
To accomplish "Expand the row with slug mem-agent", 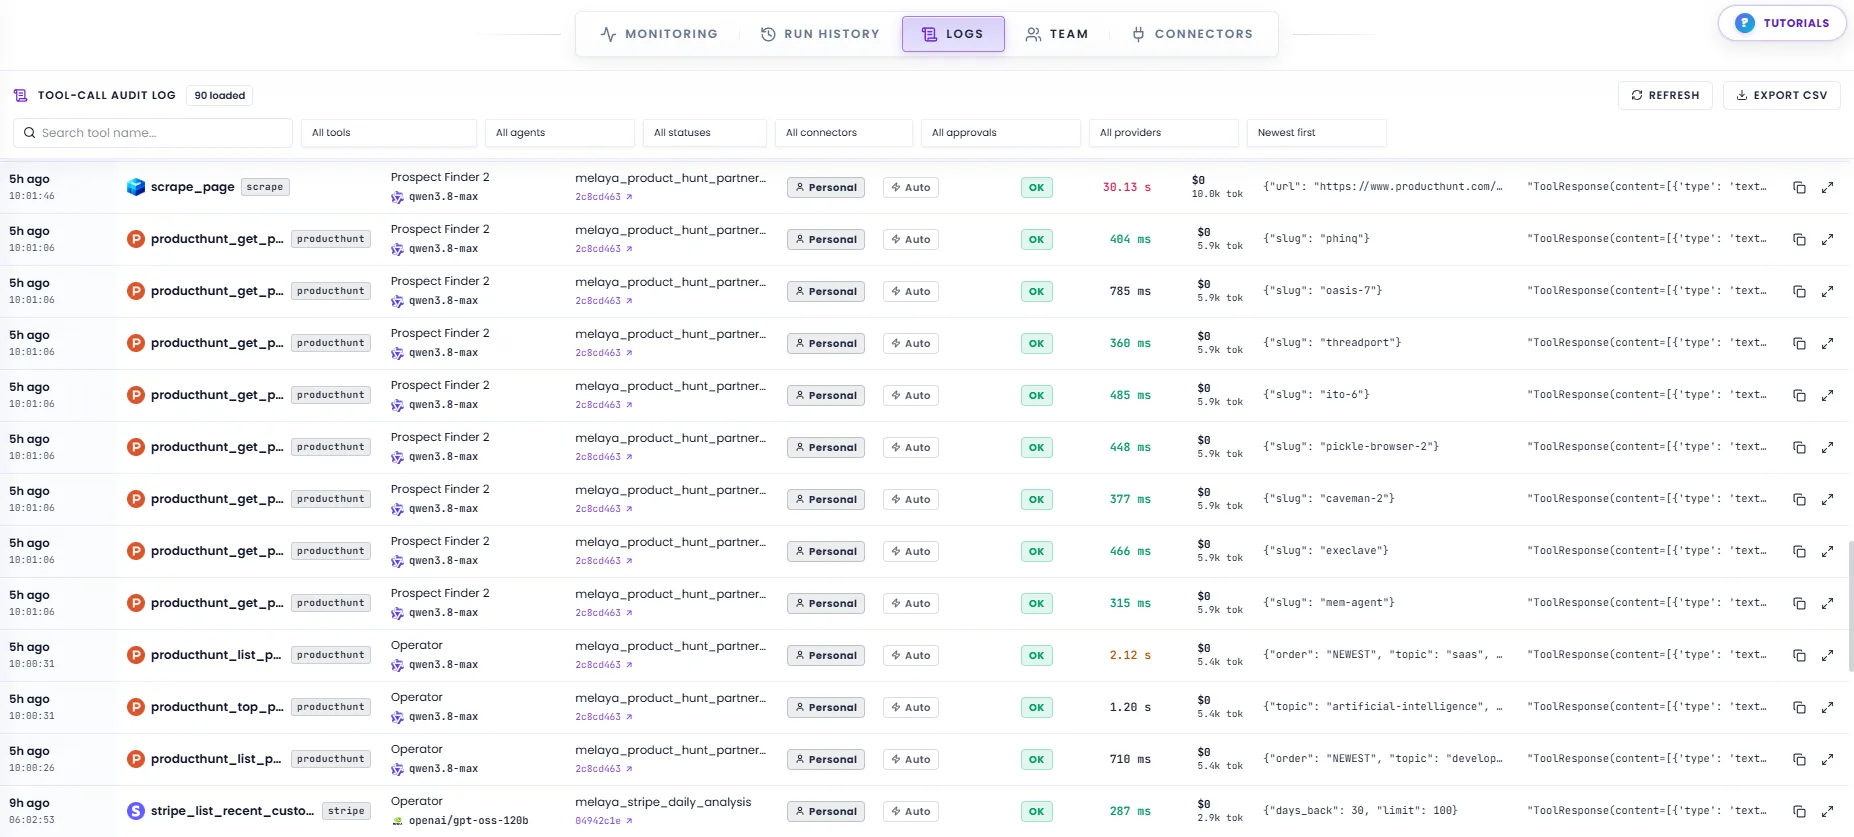I will [1827, 603].
